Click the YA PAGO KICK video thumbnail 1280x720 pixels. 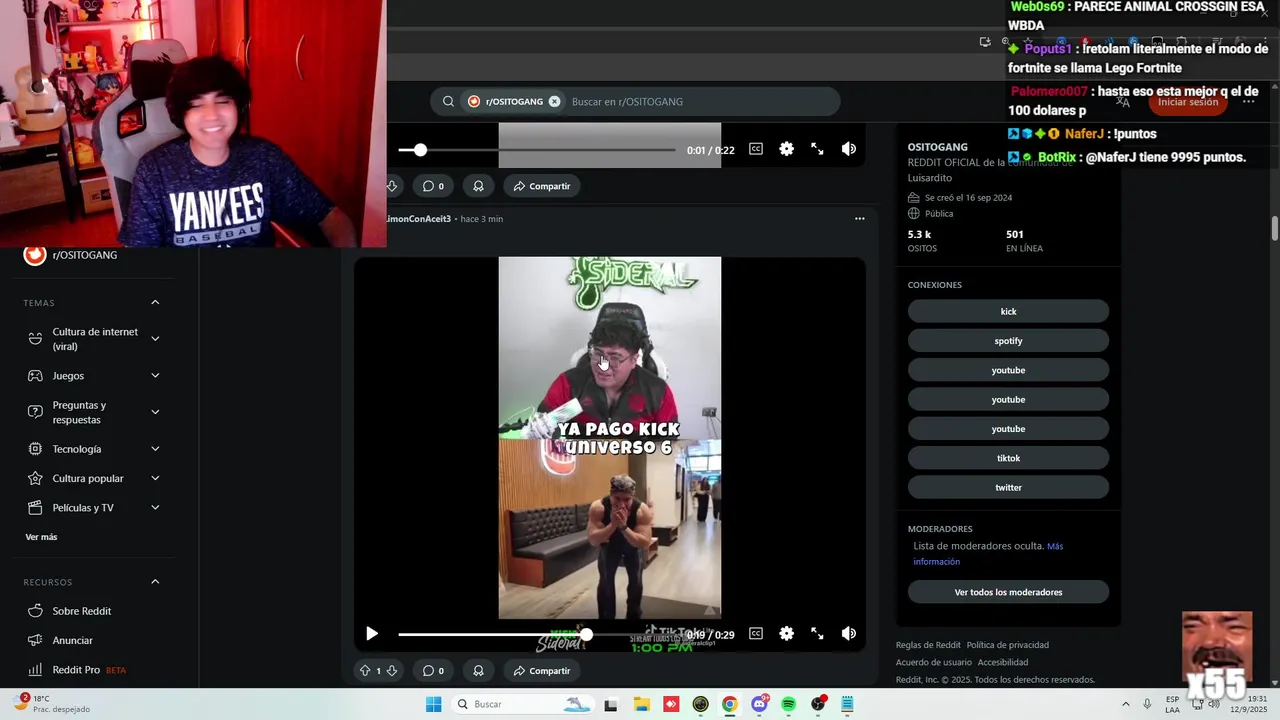tap(610, 438)
